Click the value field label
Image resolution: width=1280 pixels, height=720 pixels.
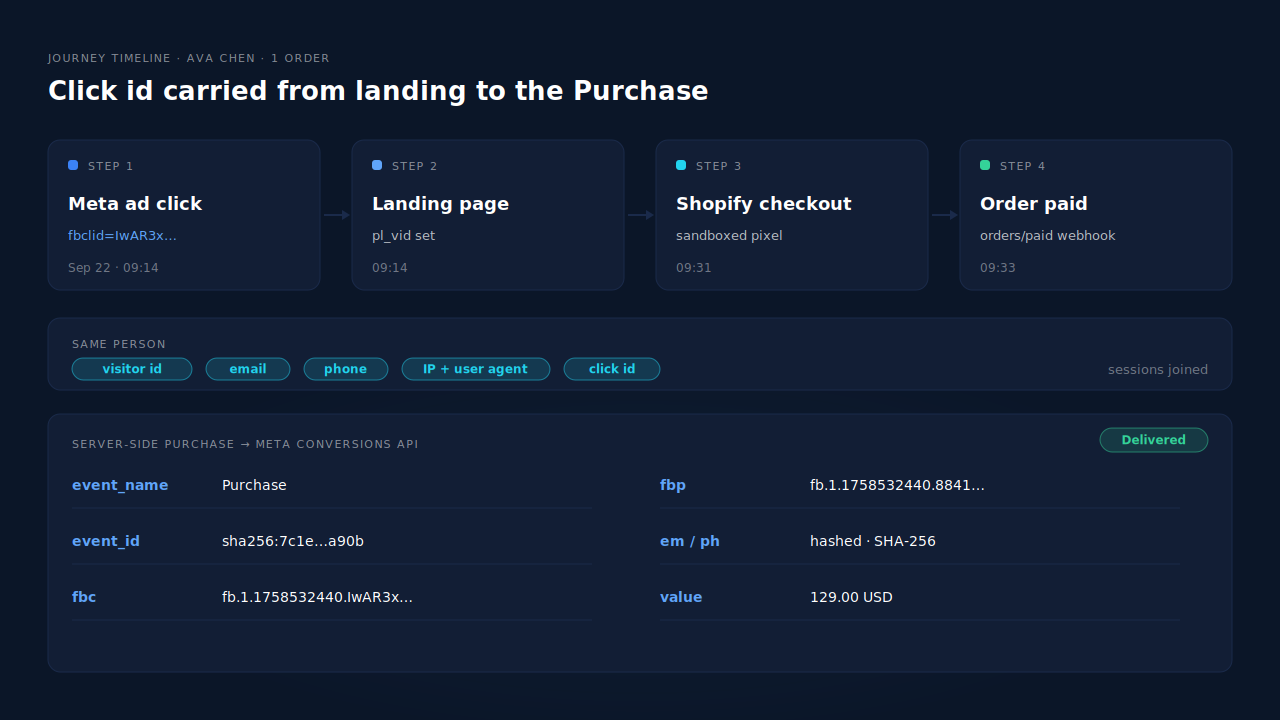click(x=681, y=597)
